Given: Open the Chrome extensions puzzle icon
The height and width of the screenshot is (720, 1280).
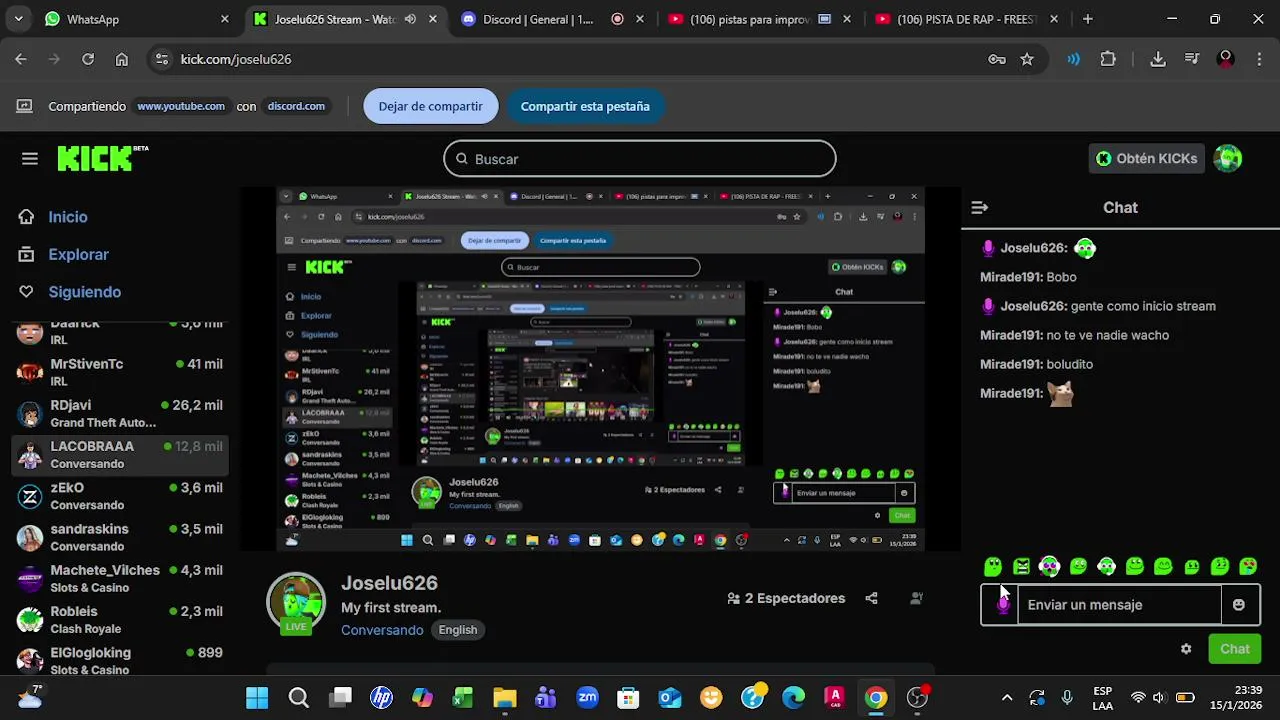Looking at the screenshot, I should point(1108,59).
